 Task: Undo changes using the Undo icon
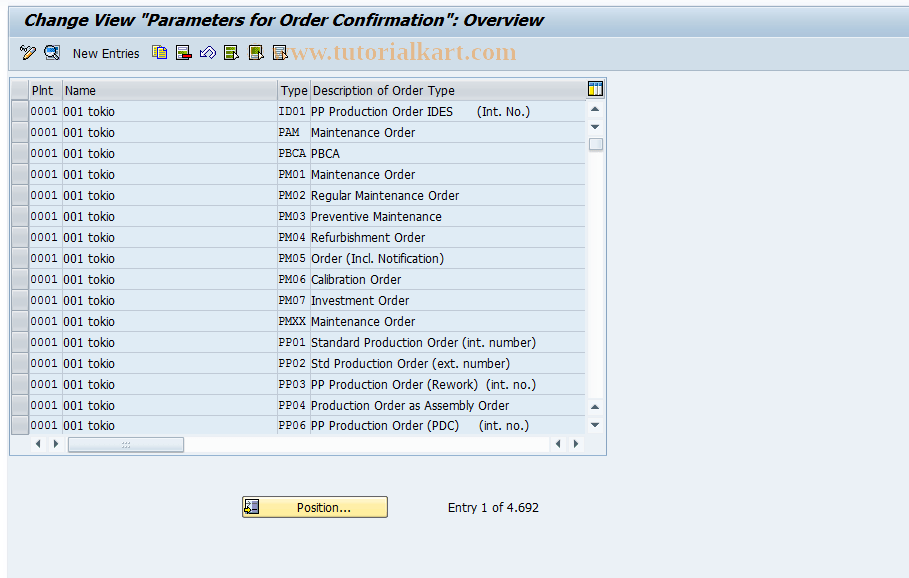click(207, 53)
